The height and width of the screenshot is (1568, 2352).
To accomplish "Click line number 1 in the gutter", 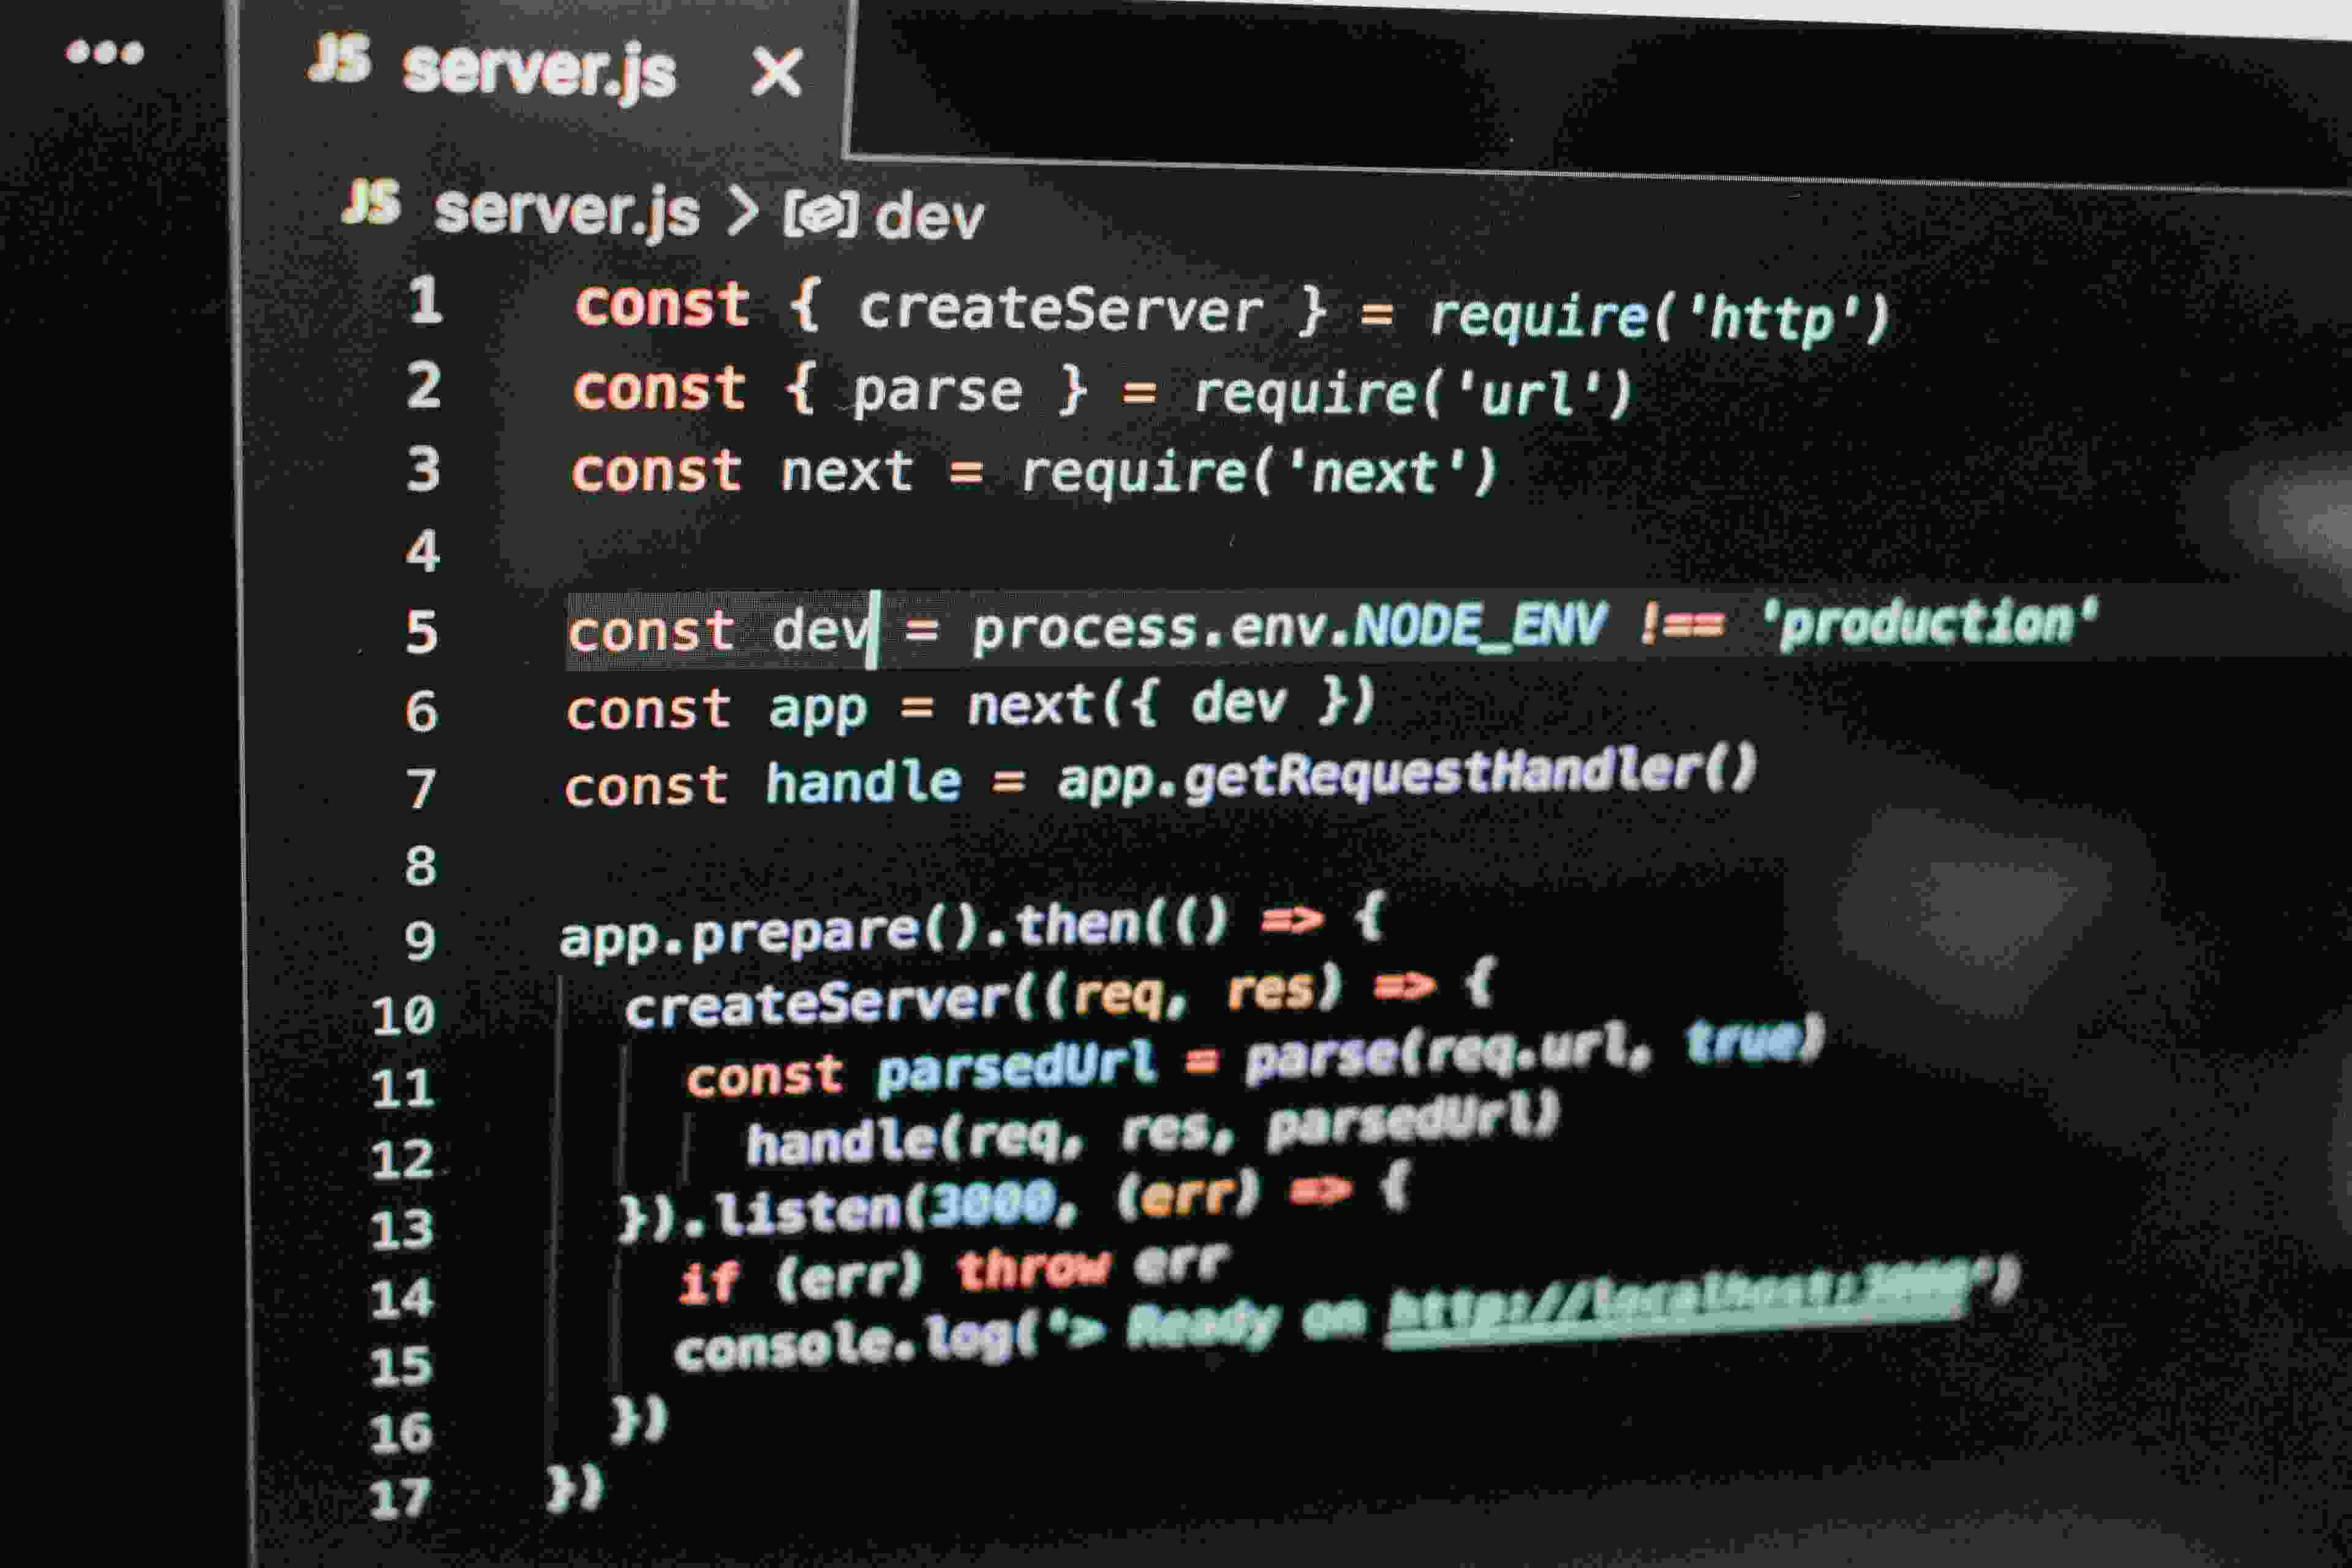I will pos(425,300).
